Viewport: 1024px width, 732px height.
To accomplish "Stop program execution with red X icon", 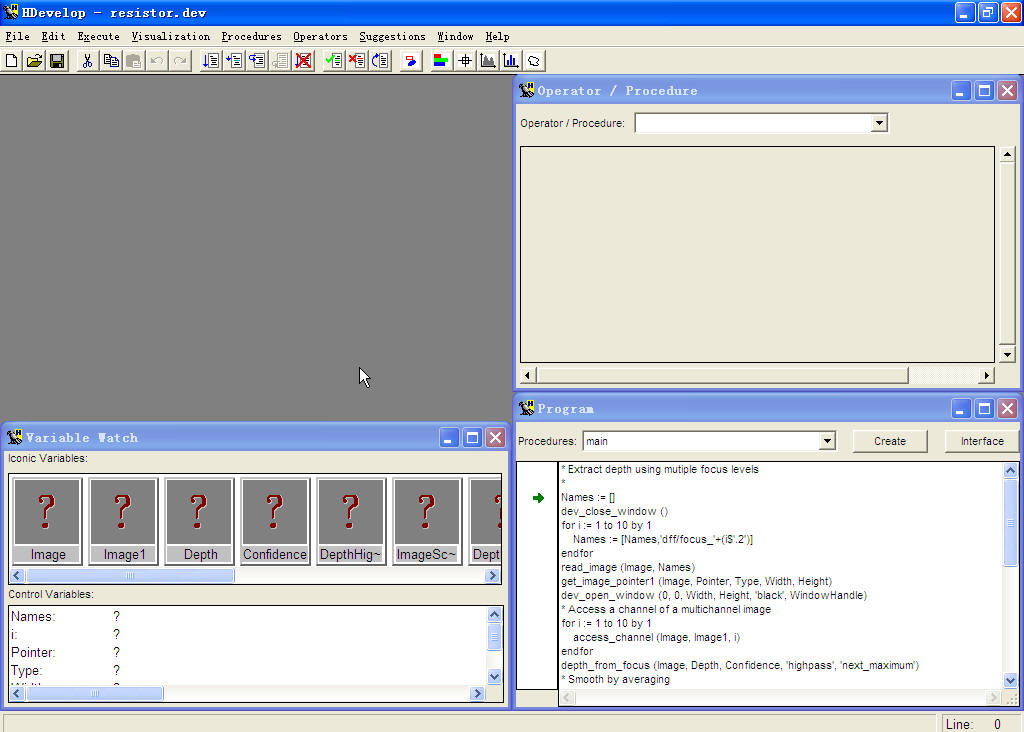I will pos(304,61).
